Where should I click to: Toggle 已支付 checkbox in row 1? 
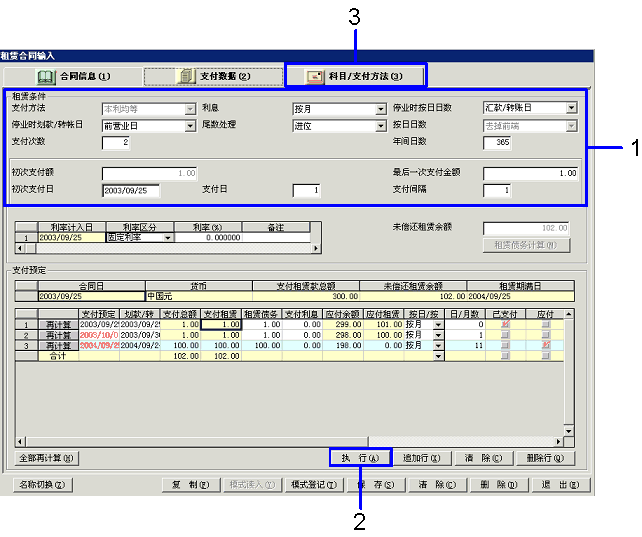click(x=504, y=325)
